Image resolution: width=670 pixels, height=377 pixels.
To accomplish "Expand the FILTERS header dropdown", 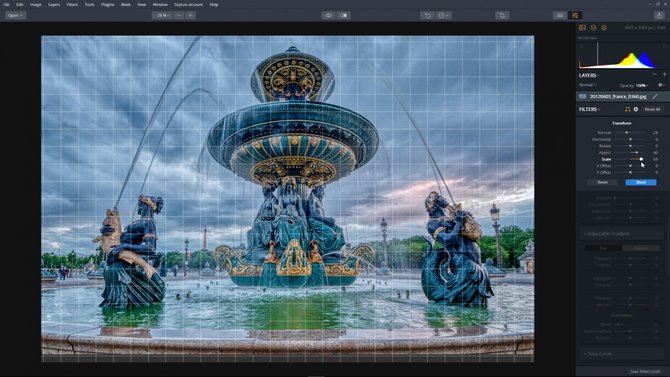I will pyautogui.click(x=589, y=109).
